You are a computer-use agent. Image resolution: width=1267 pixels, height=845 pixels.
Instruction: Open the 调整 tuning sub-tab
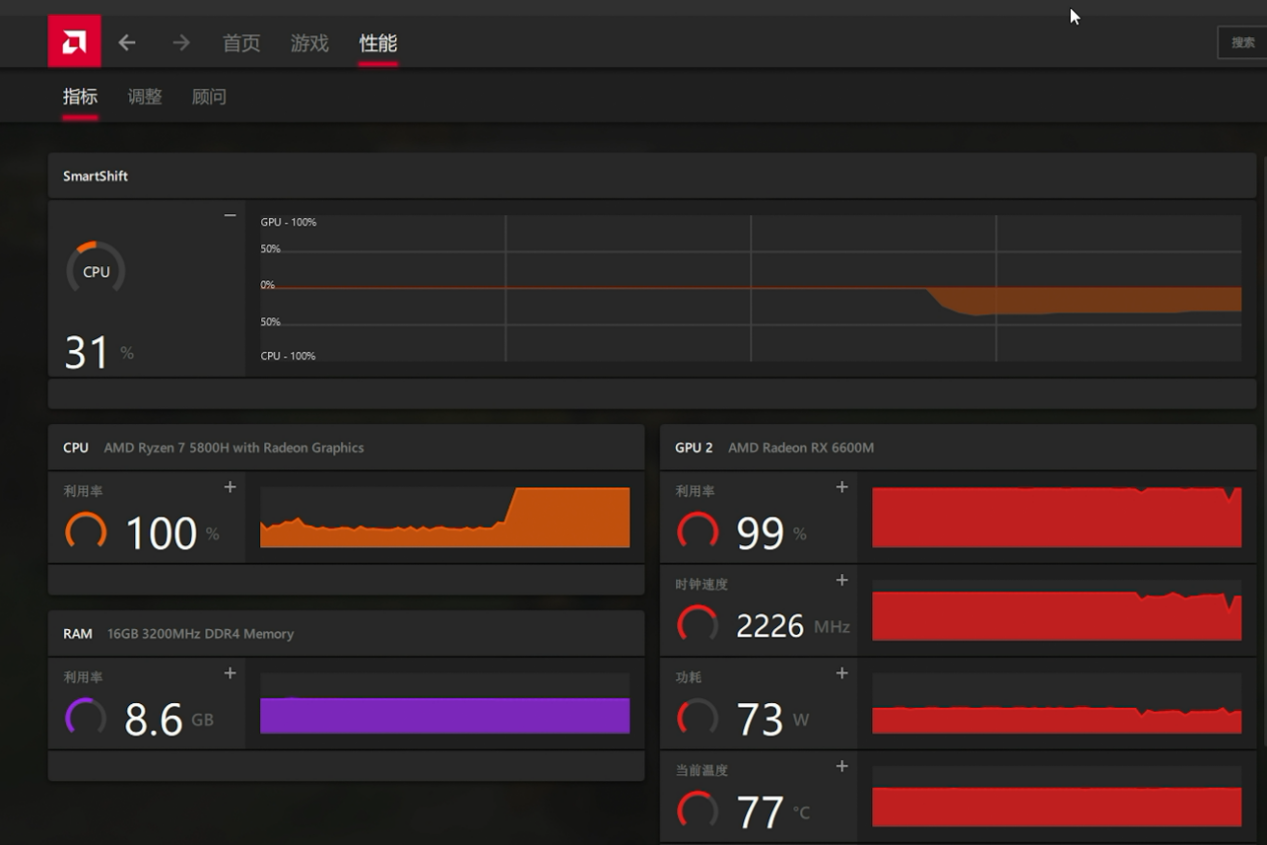[145, 97]
